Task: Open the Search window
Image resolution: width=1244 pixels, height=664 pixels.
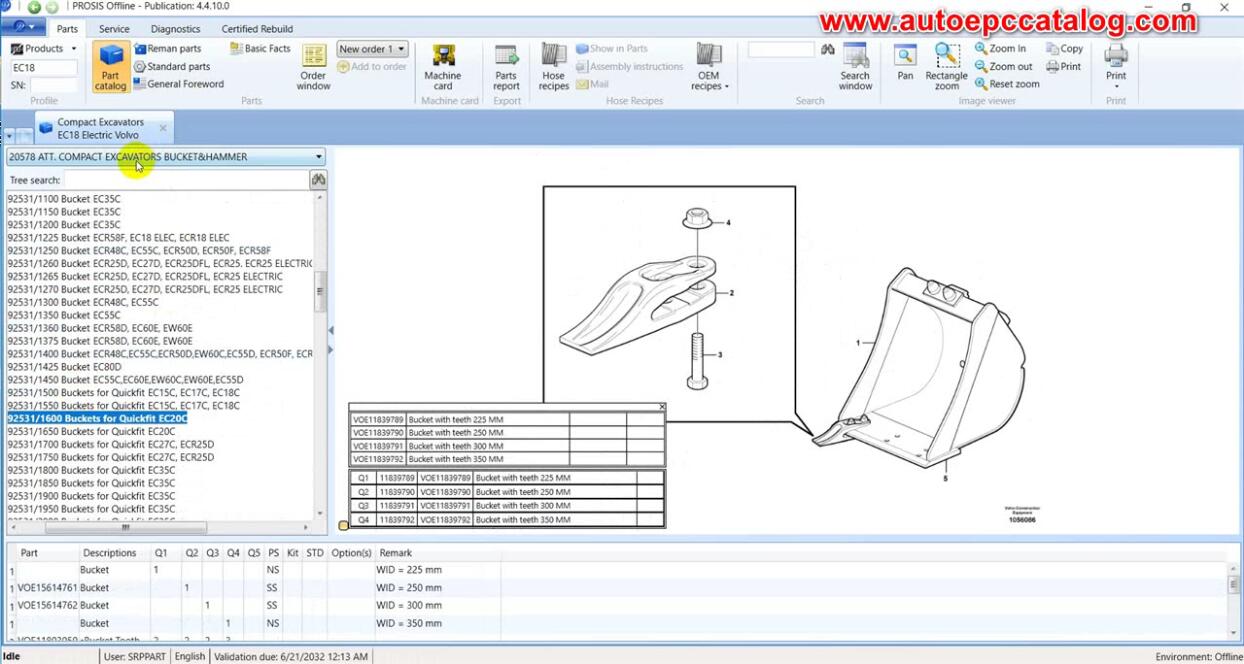Action: tap(855, 67)
